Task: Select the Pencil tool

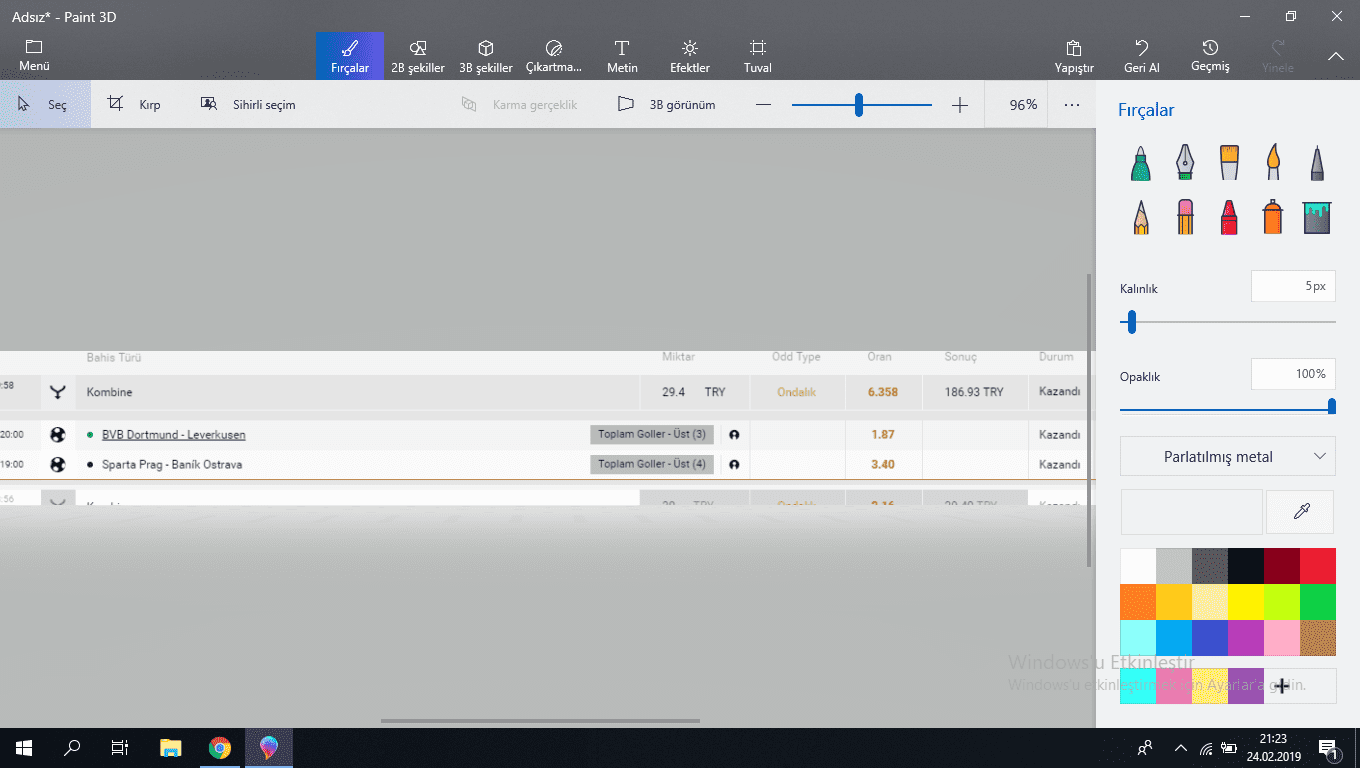Action: click(1141, 217)
